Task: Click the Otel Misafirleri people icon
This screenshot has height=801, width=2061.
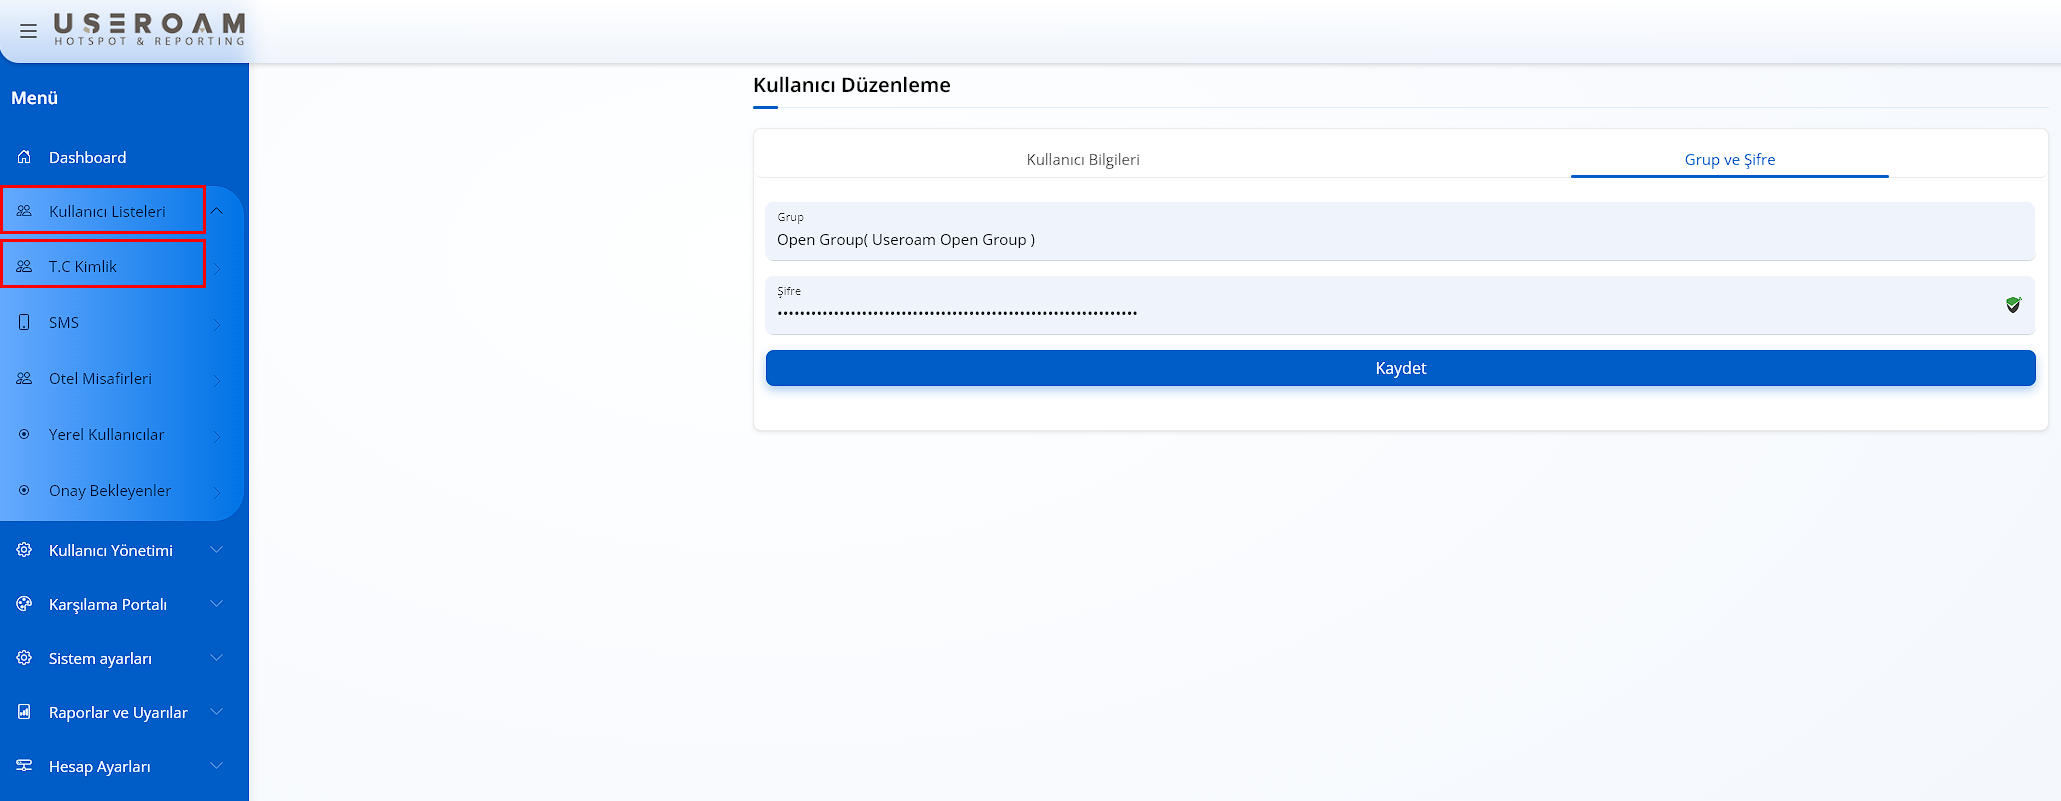Action: coord(24,378)
